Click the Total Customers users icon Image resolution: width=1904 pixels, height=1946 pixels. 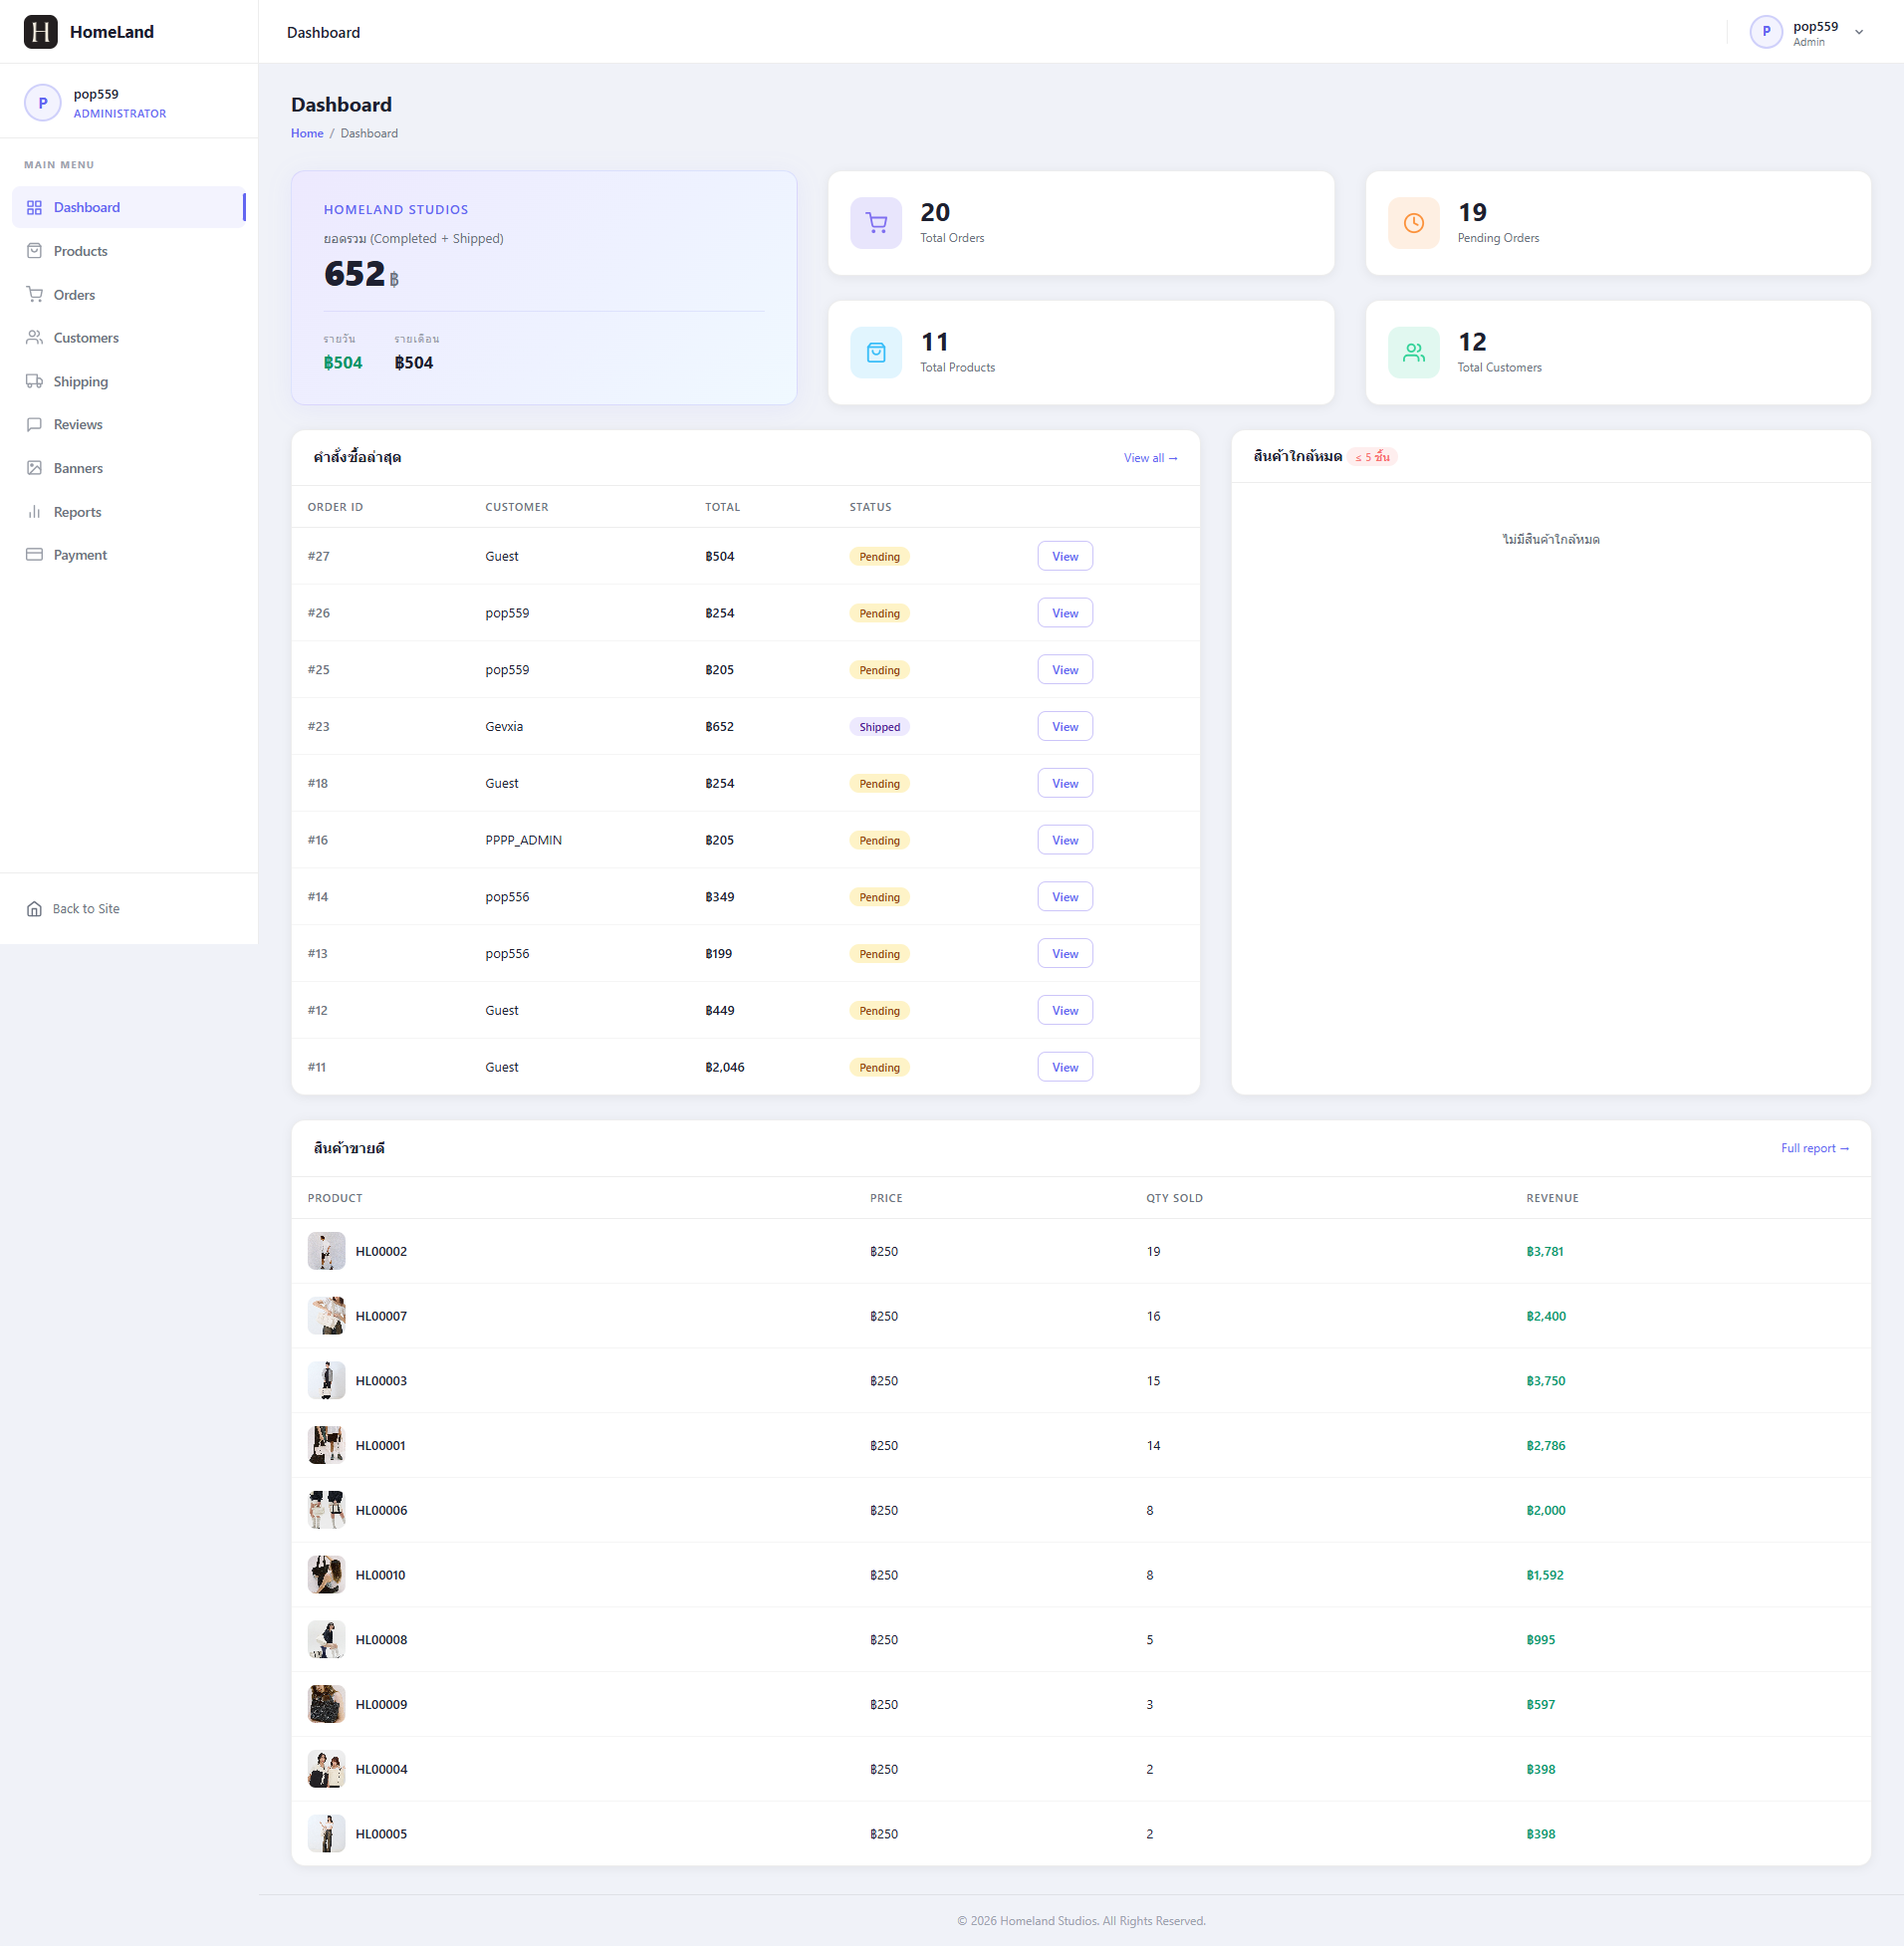[1413, 353]
